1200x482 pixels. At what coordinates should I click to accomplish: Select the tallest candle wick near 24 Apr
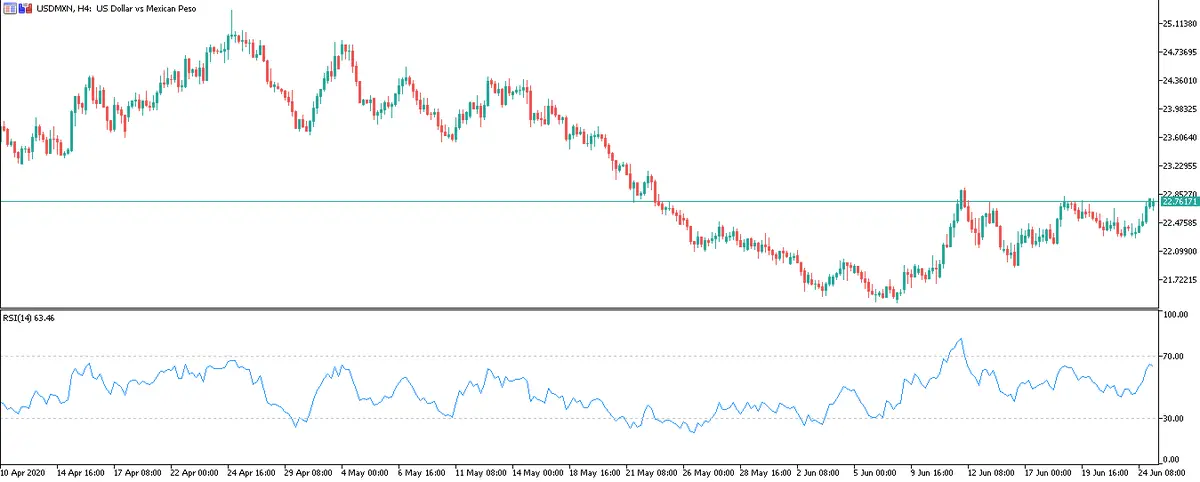coord(231,20)
